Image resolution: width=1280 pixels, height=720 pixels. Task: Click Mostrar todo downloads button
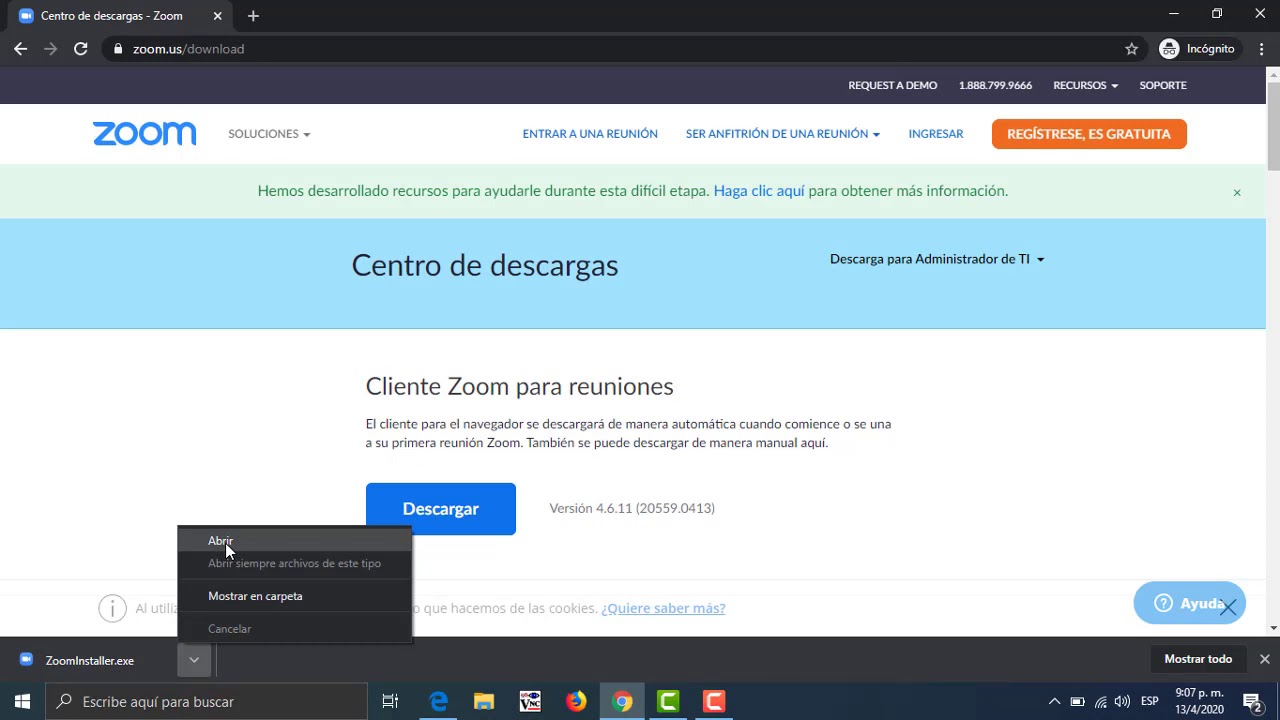pyautogui.click(x=1198, y=659)
